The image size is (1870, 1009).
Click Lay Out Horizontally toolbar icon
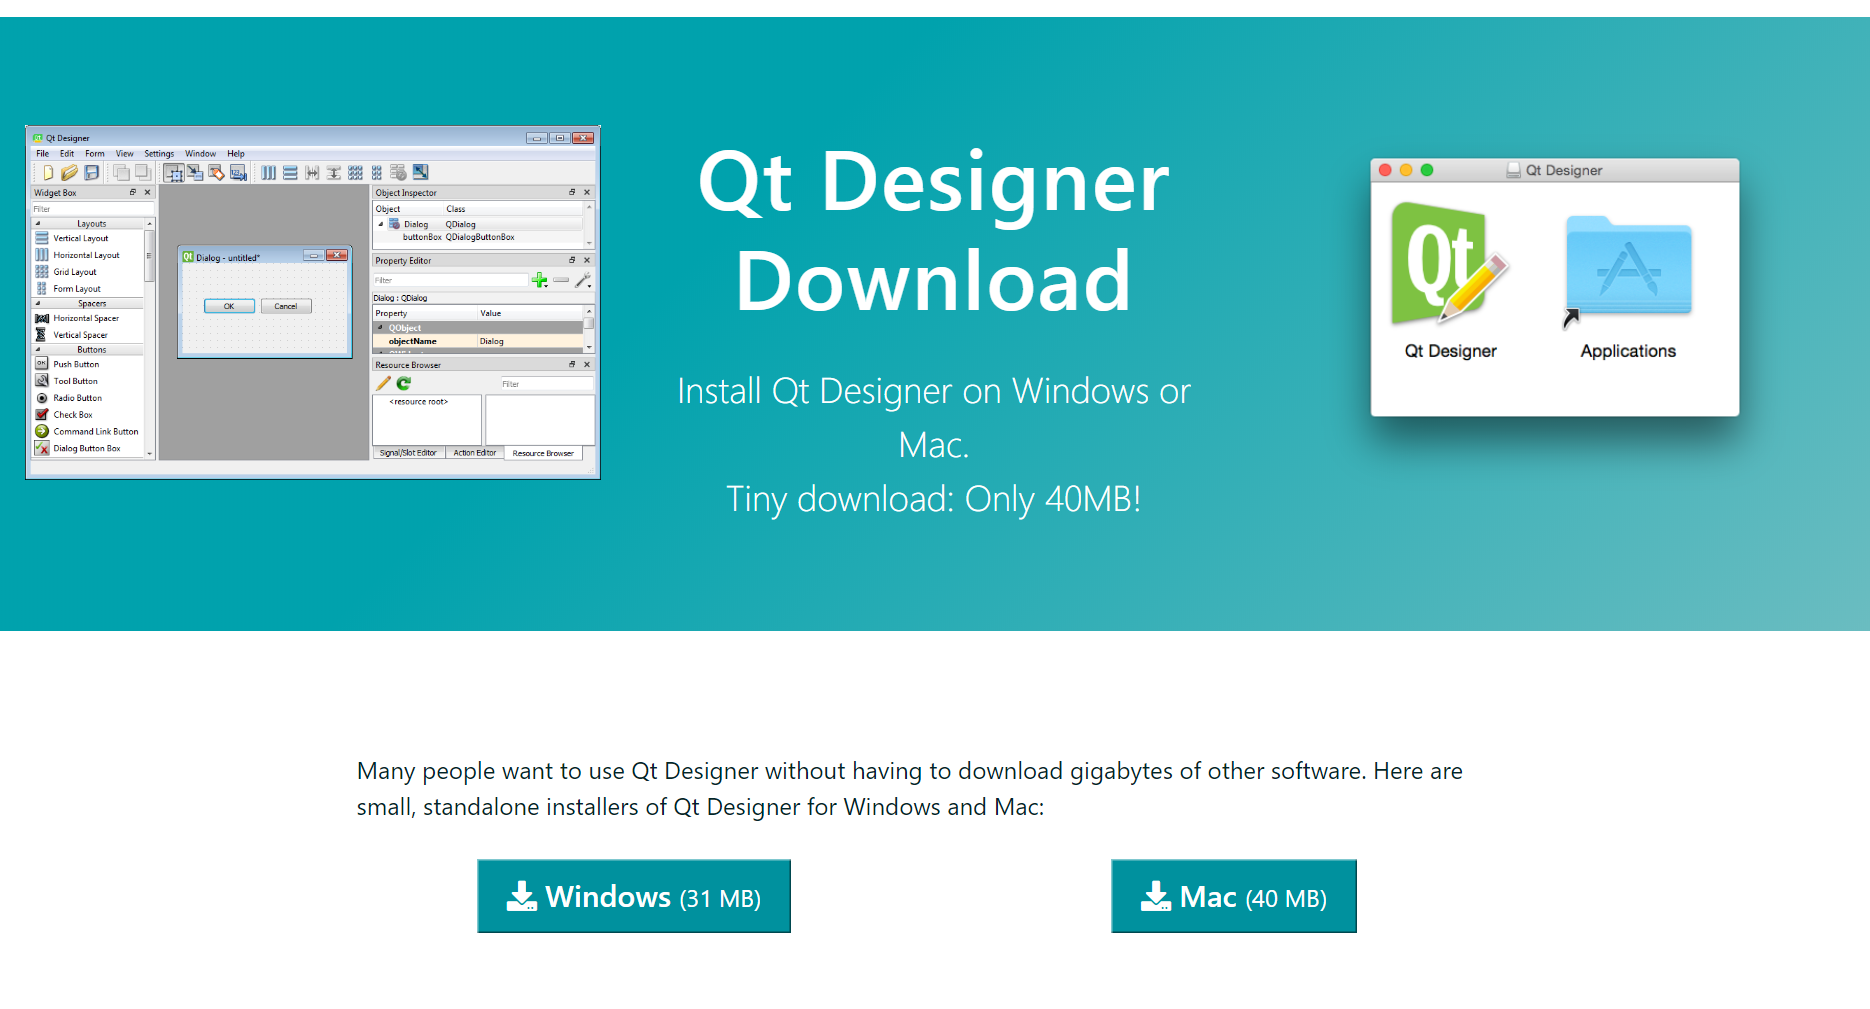coord(268,173)
